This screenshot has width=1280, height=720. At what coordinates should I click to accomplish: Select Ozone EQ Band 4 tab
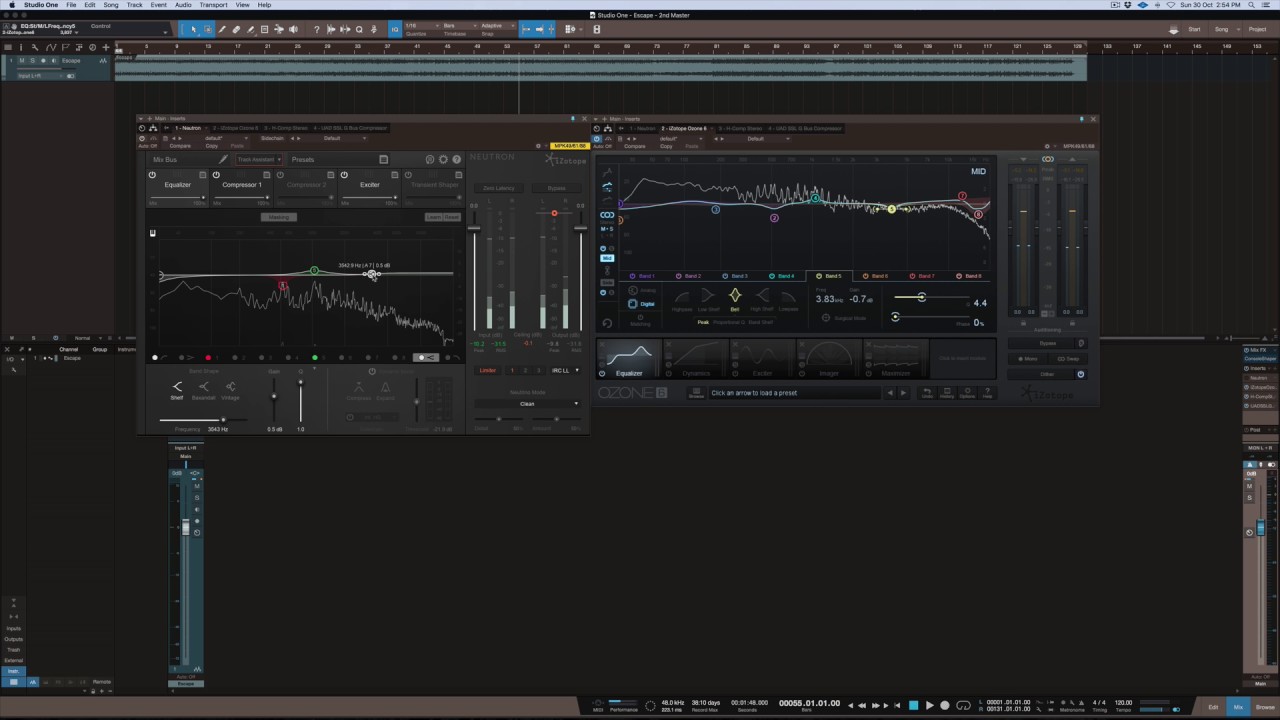[783, 276]
